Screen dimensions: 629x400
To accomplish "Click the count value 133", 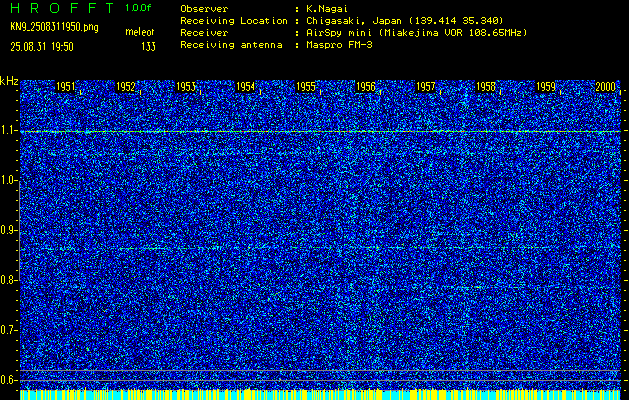I will pos(148,47).
